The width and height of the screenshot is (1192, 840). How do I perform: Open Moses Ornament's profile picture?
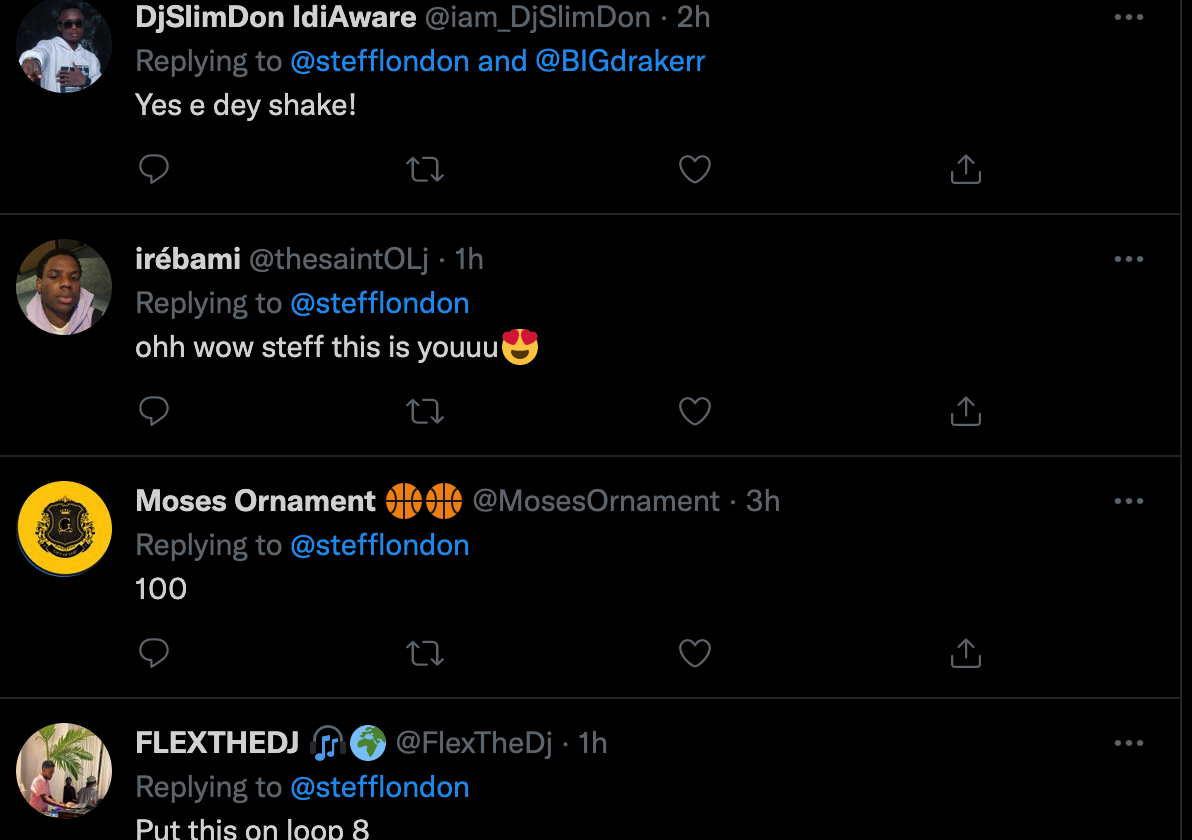(64, 528)
